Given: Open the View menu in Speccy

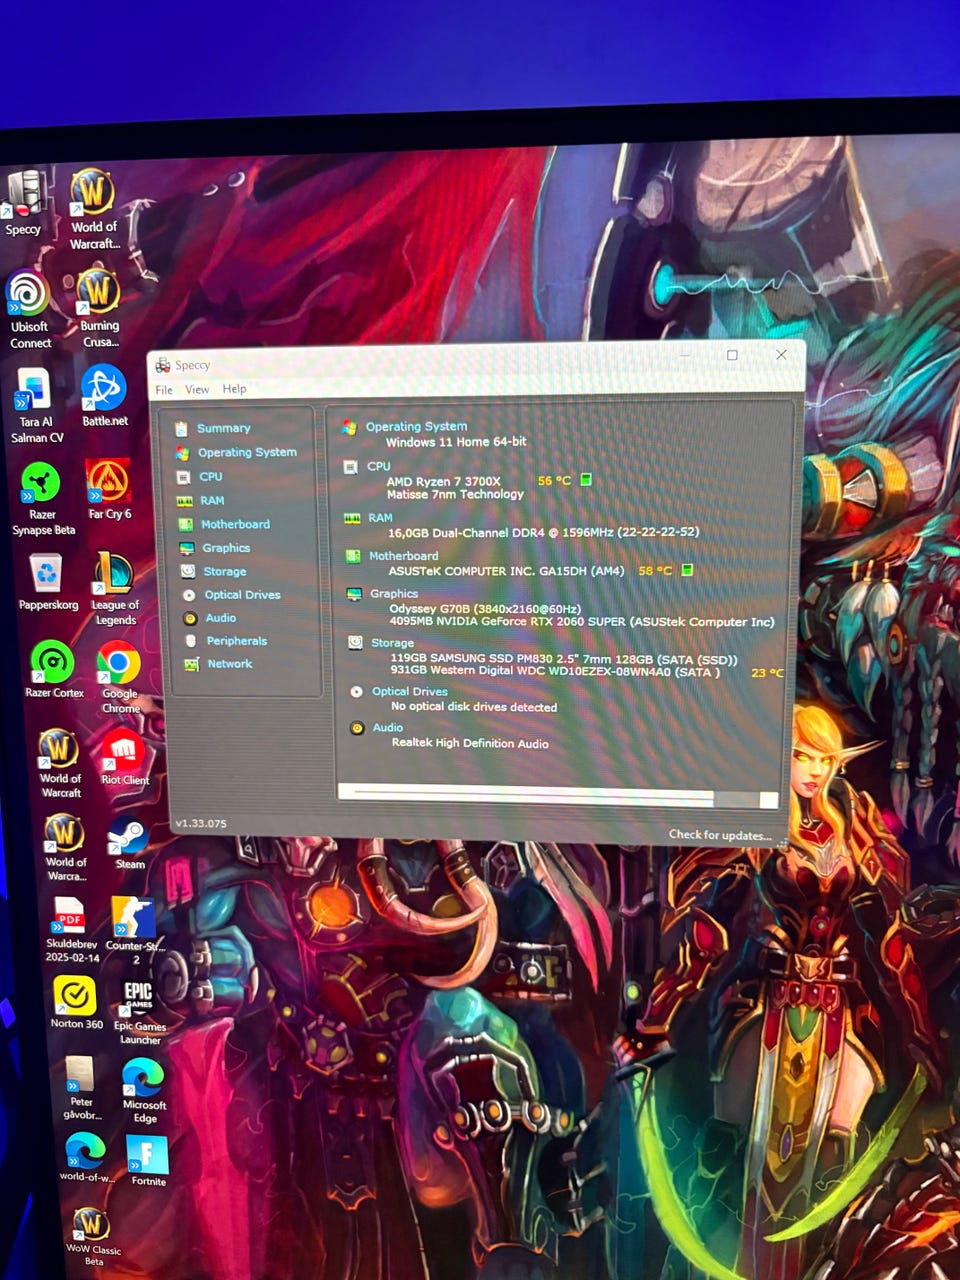Looking at the screenshot, I should [197, 389].
